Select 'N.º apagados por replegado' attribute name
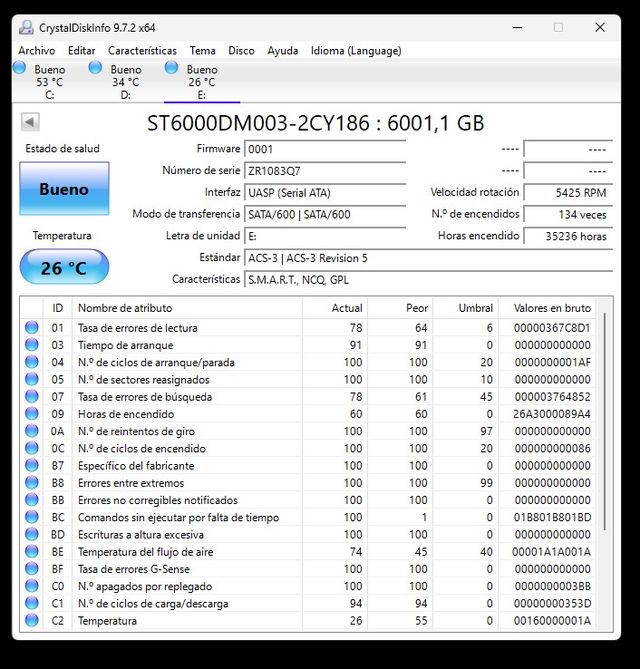Screen dimensions: 640x669 145,587
